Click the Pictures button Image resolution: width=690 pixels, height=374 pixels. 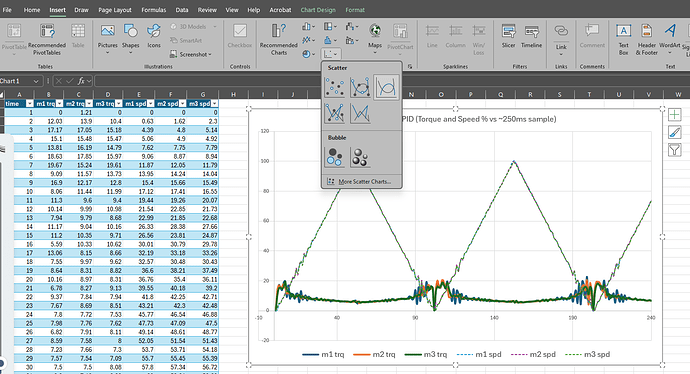108,39
